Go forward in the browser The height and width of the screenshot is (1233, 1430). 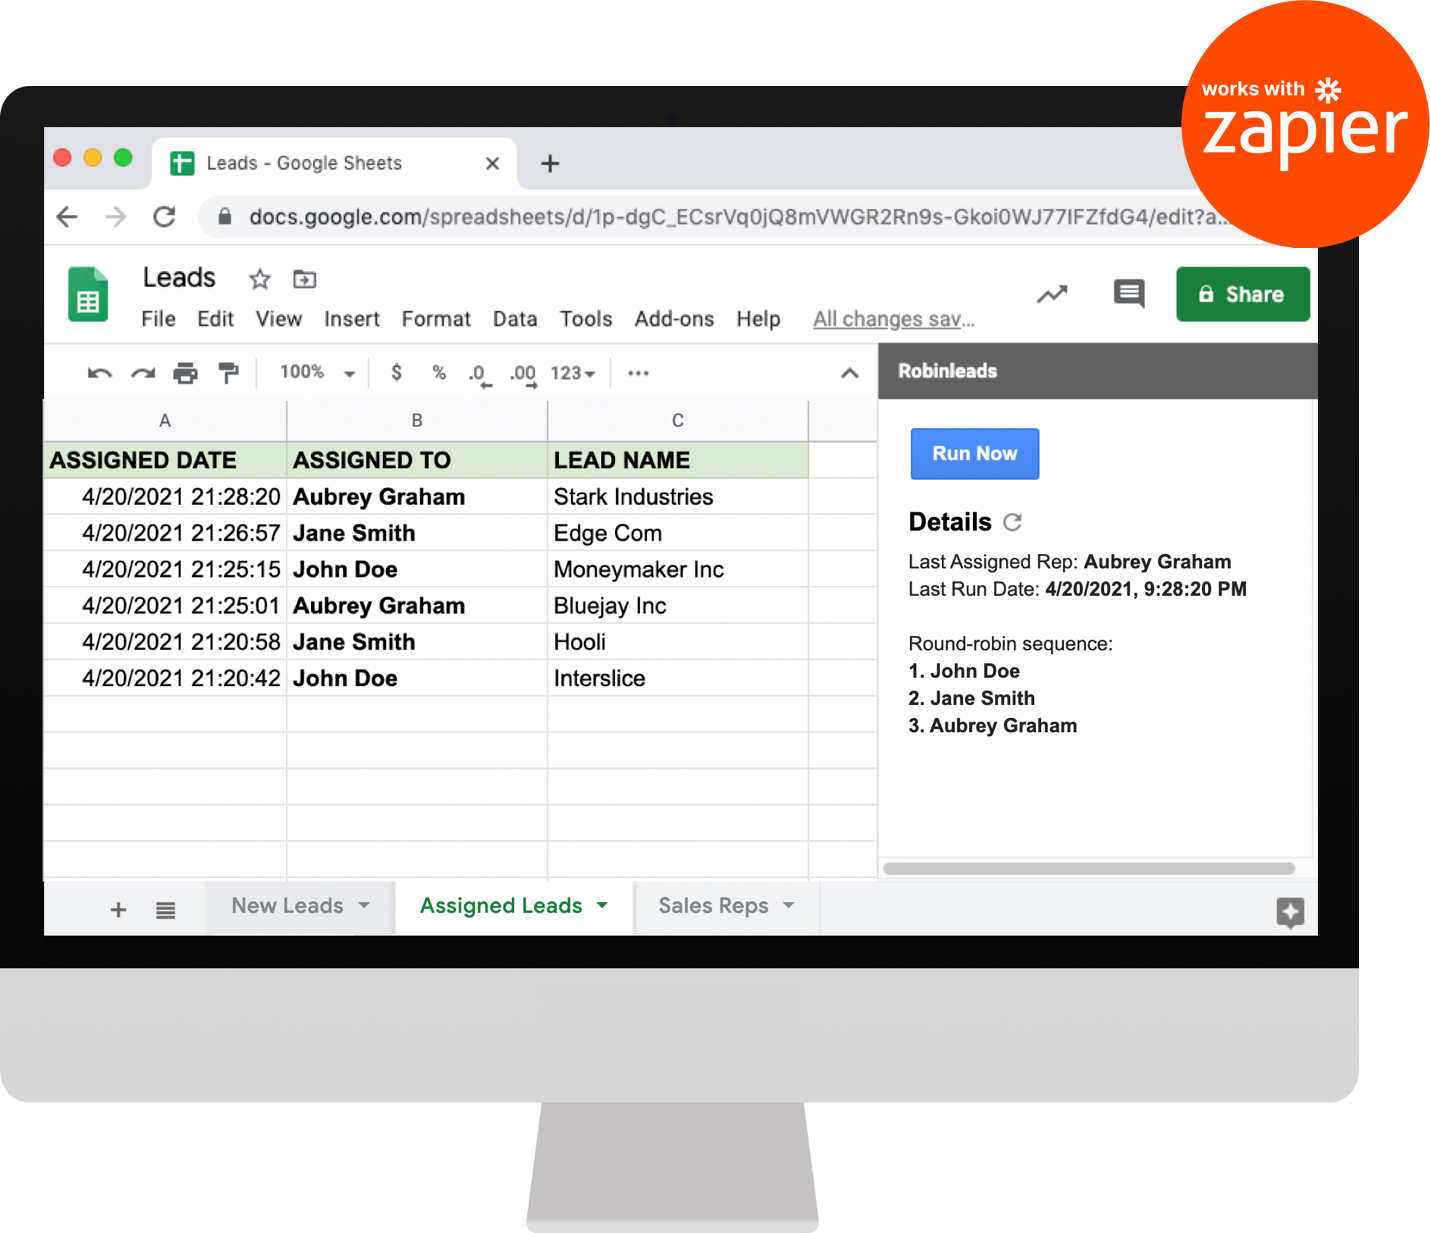pos(116,216)
